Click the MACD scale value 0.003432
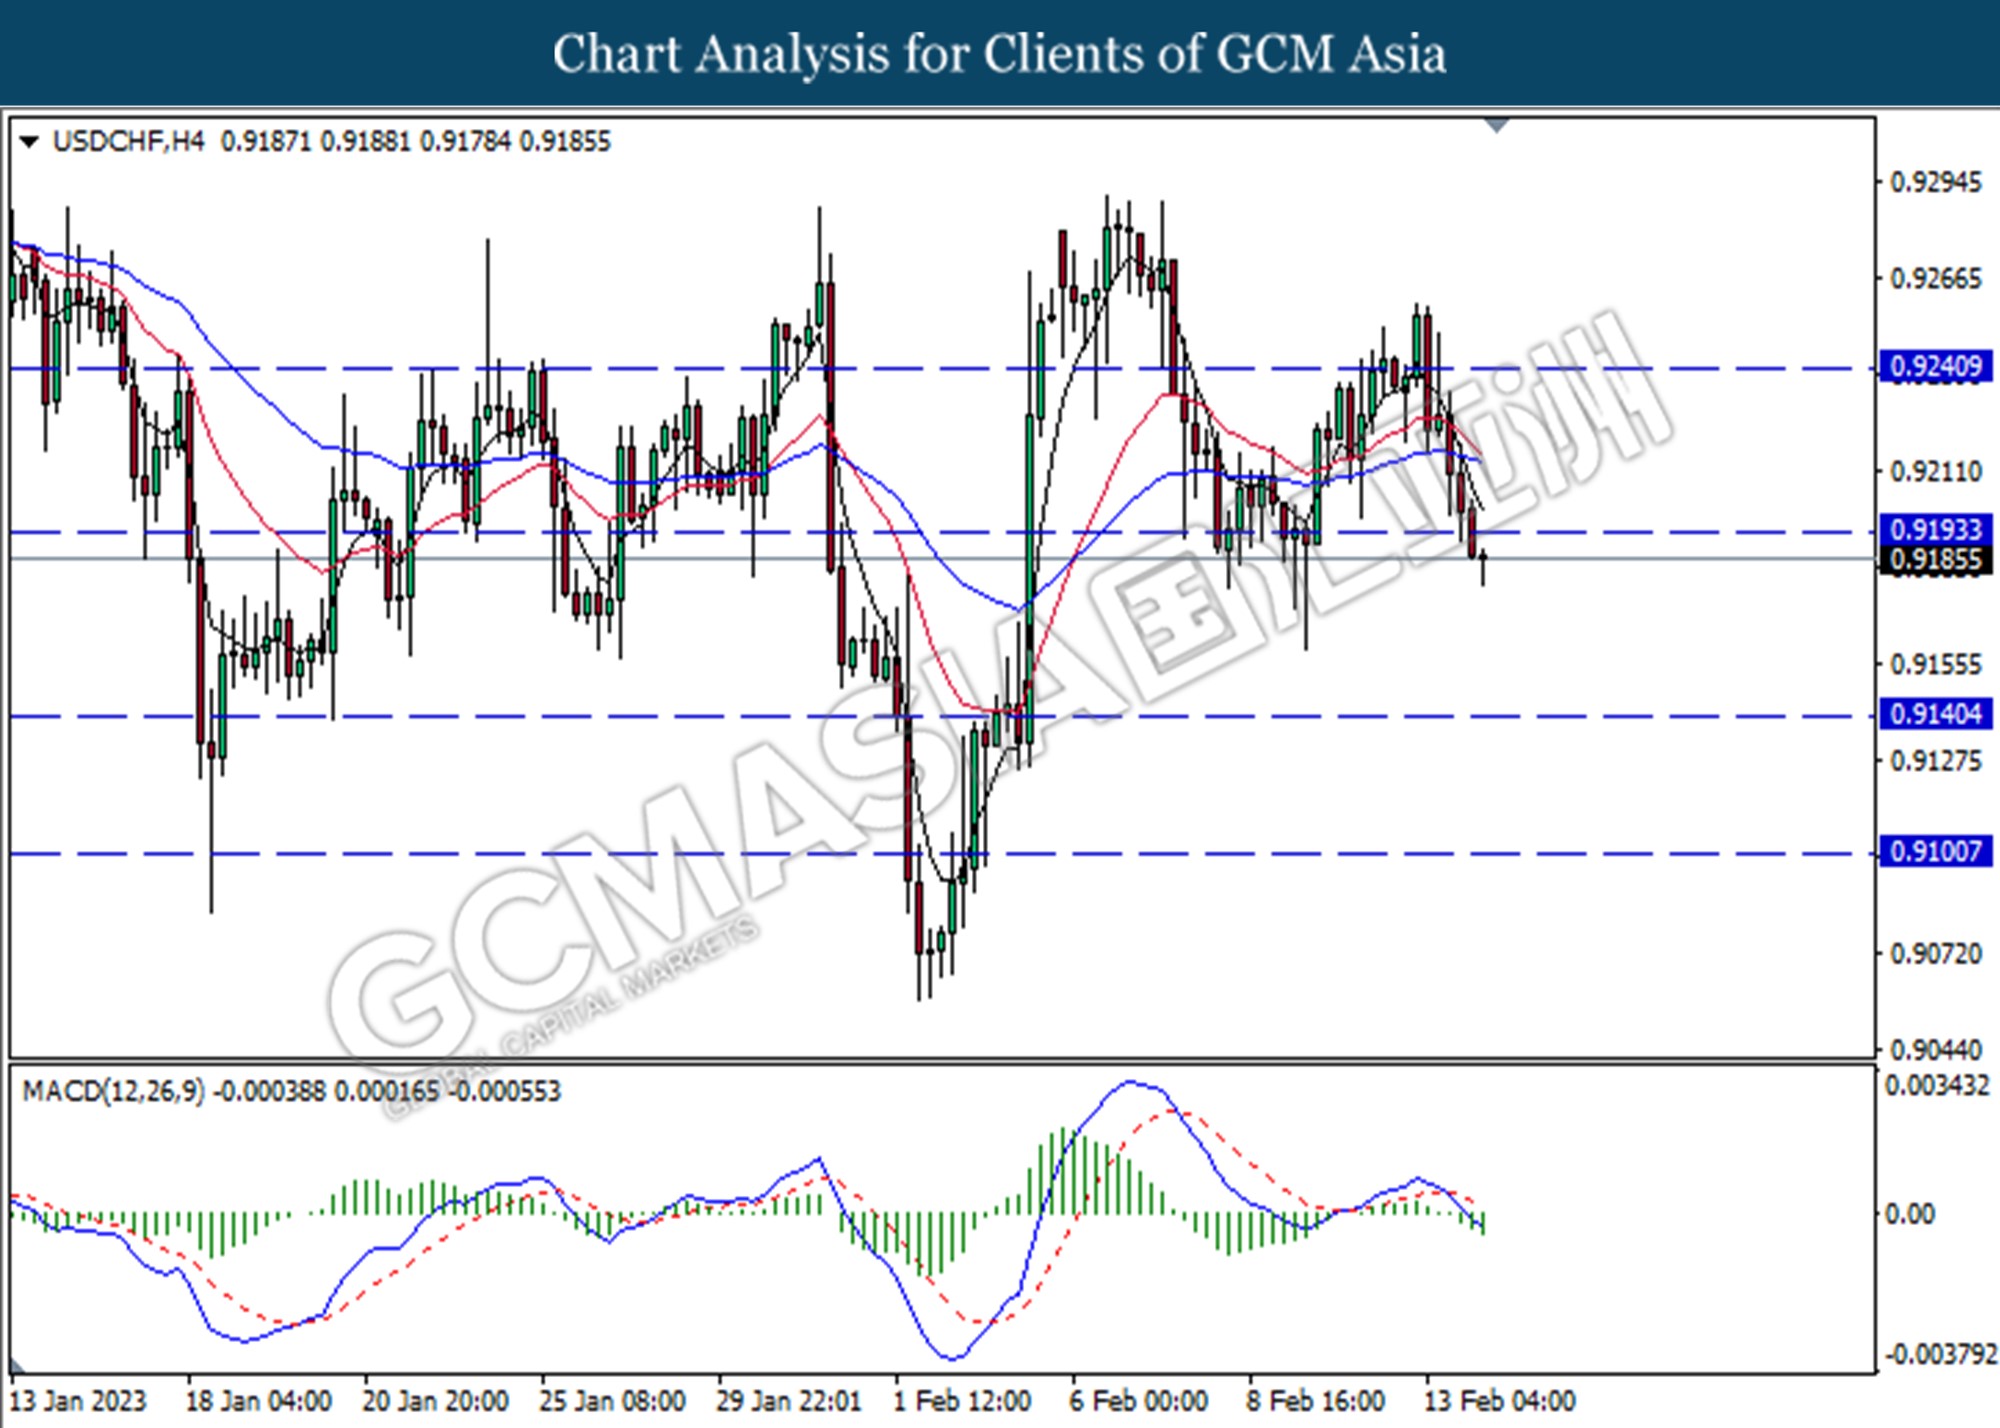The image size is (2000, 1428). click(1938, 1086)
